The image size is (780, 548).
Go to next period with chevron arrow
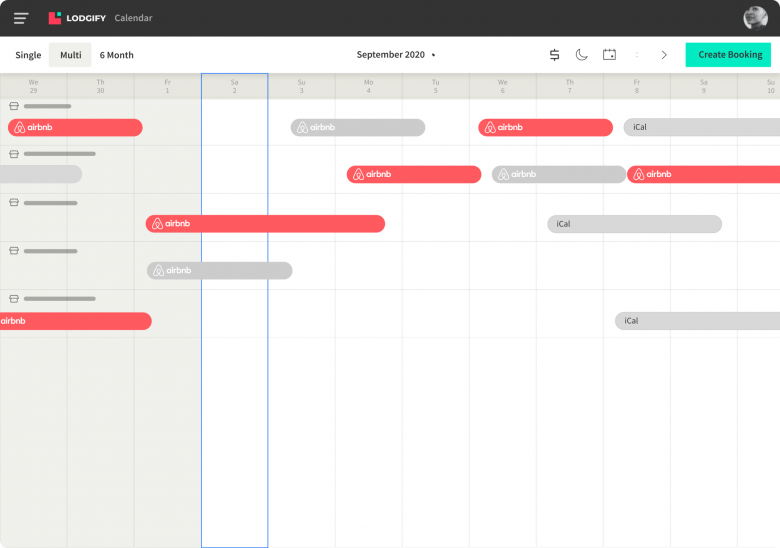pyautogui.click(x=664, y=55)
